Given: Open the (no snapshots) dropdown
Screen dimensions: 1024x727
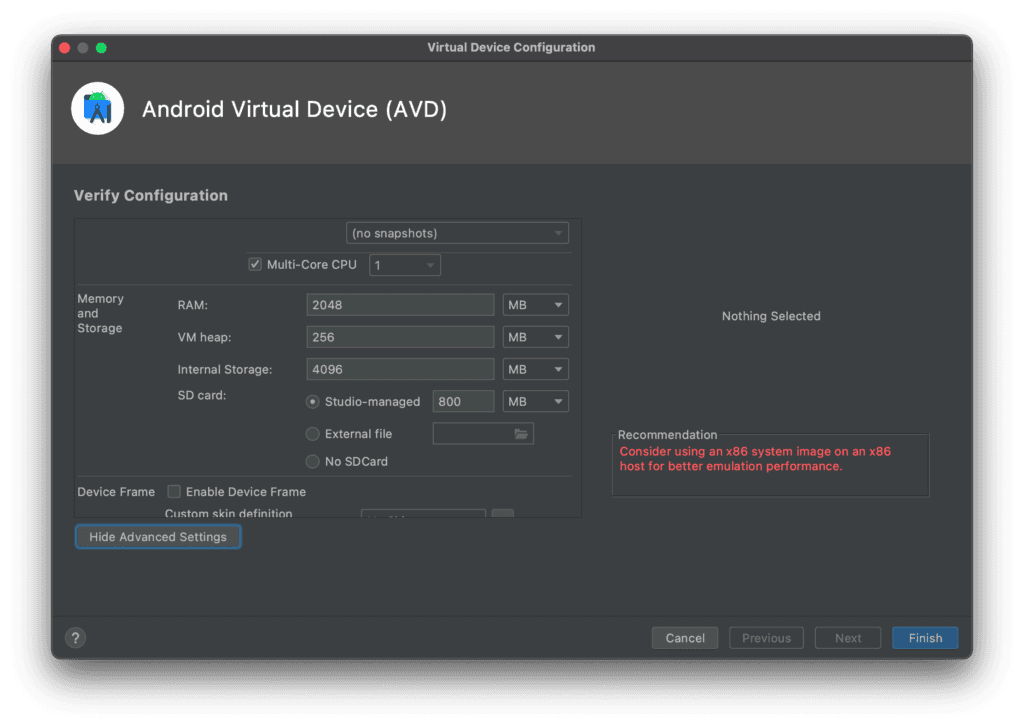Looking at the screenshot, I should coord(457,233).
